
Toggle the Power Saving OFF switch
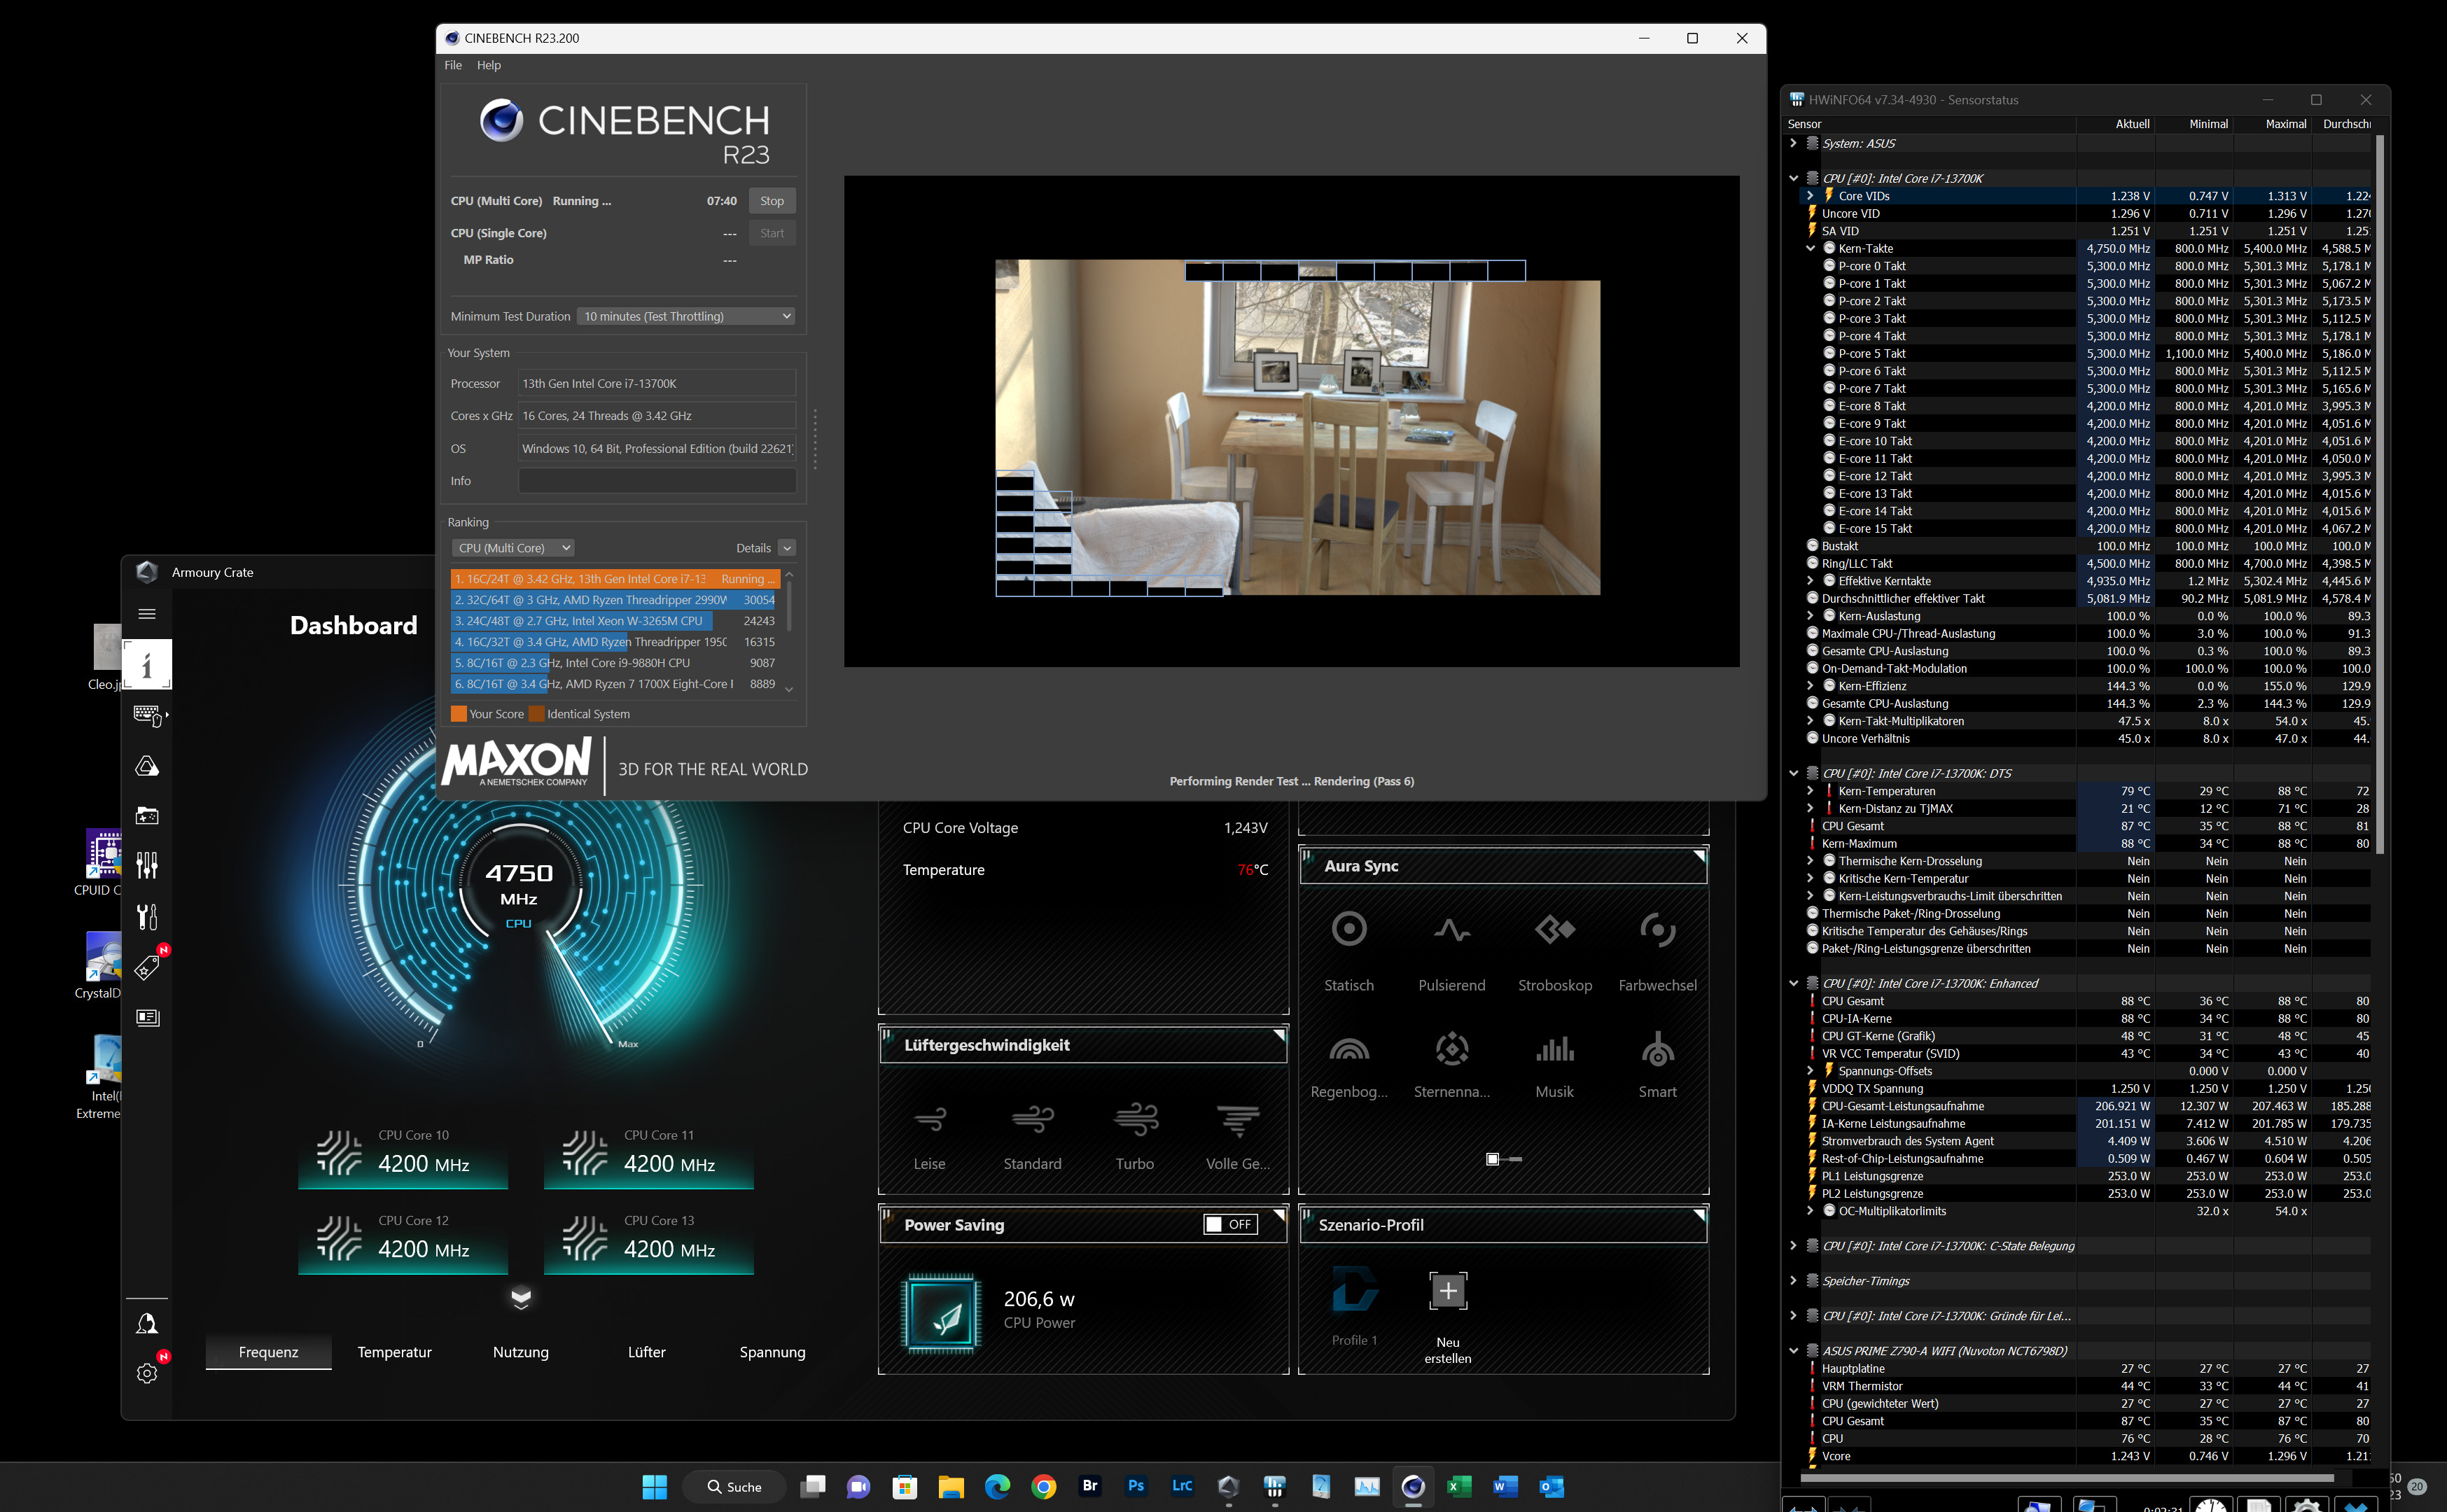click(x=1229, y=1224)
